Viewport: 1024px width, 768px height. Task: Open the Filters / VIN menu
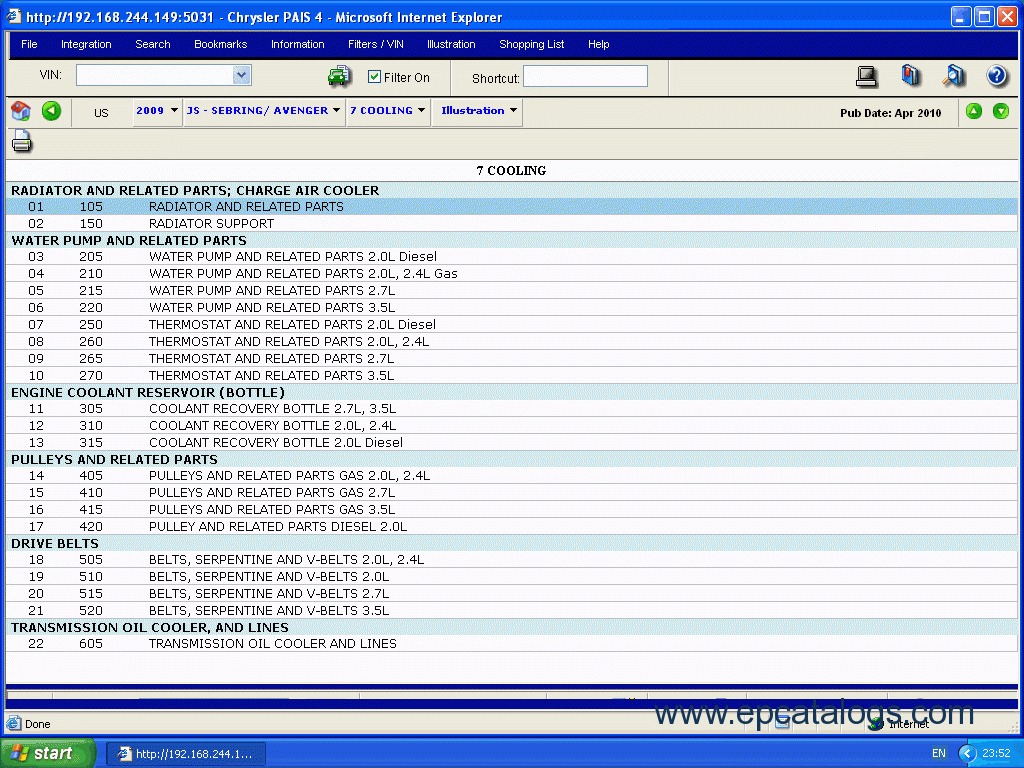[x=376, y=44]
